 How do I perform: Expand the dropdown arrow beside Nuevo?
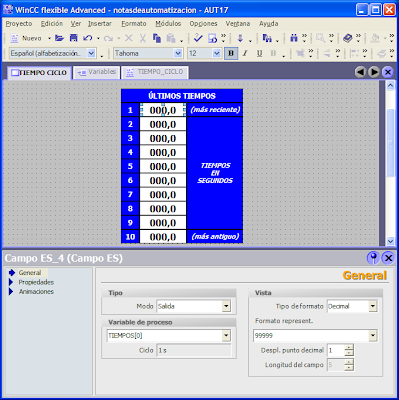pos(49,38)
